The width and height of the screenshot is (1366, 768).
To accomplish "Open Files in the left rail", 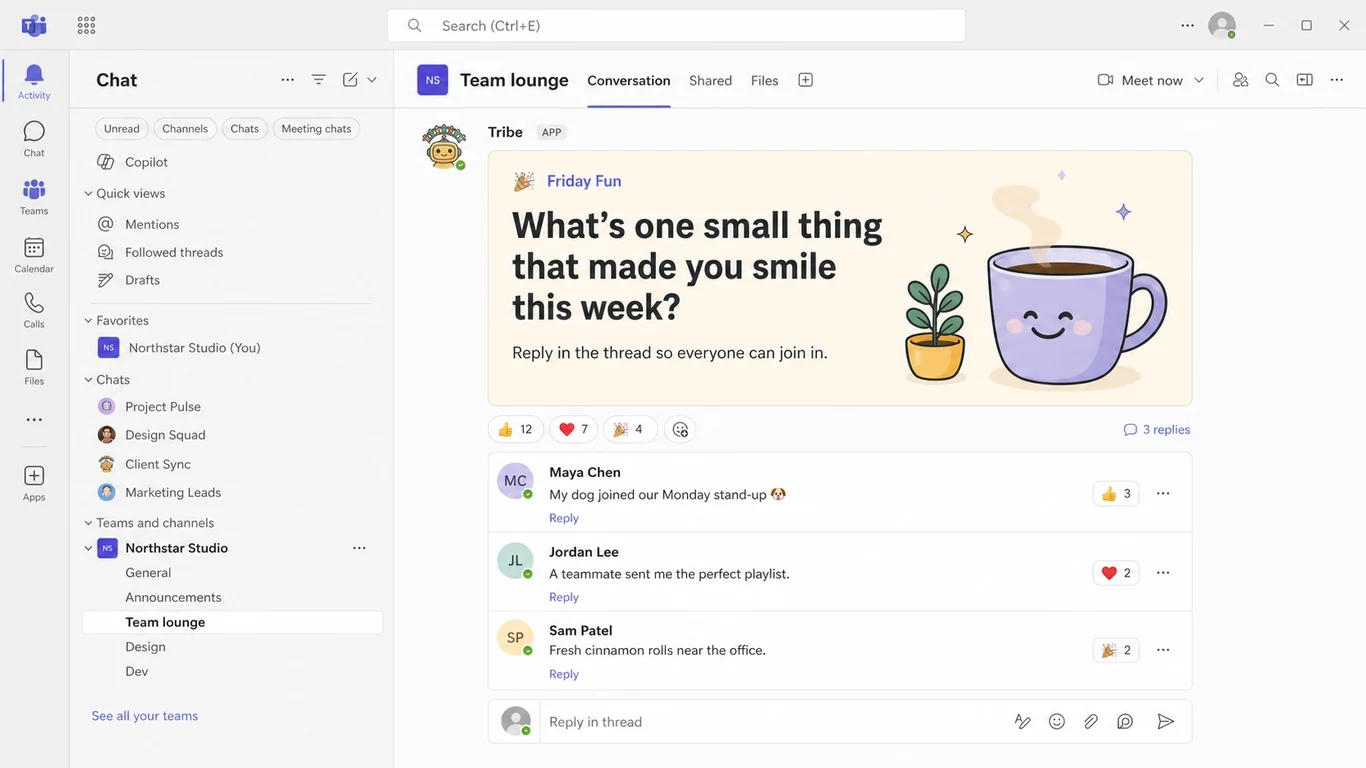I will pyautogui.click(x=34, y=367).
